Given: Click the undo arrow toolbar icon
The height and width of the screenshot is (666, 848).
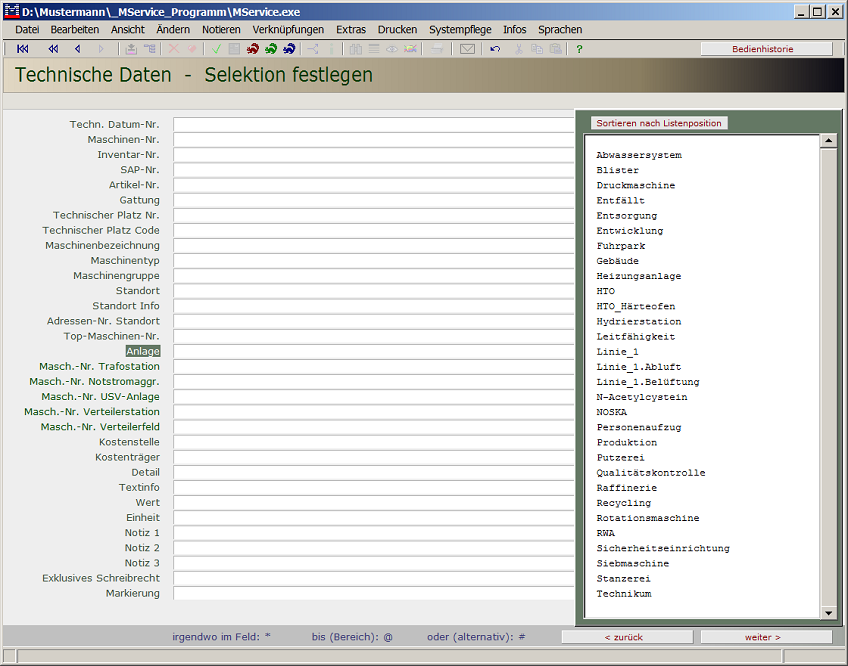Looking at the screenshot, I should [x=495, y=49].
